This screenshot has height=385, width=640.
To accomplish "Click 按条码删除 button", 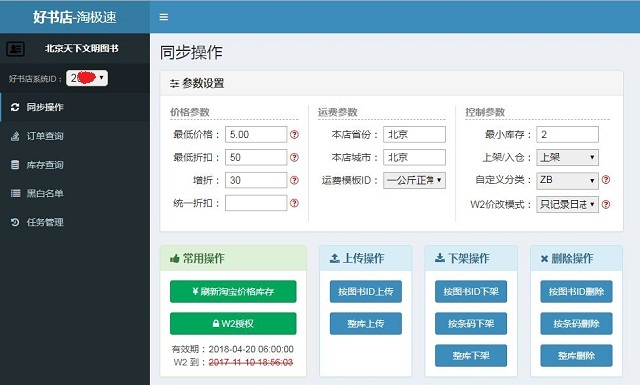I will click(x=576, y=323).
